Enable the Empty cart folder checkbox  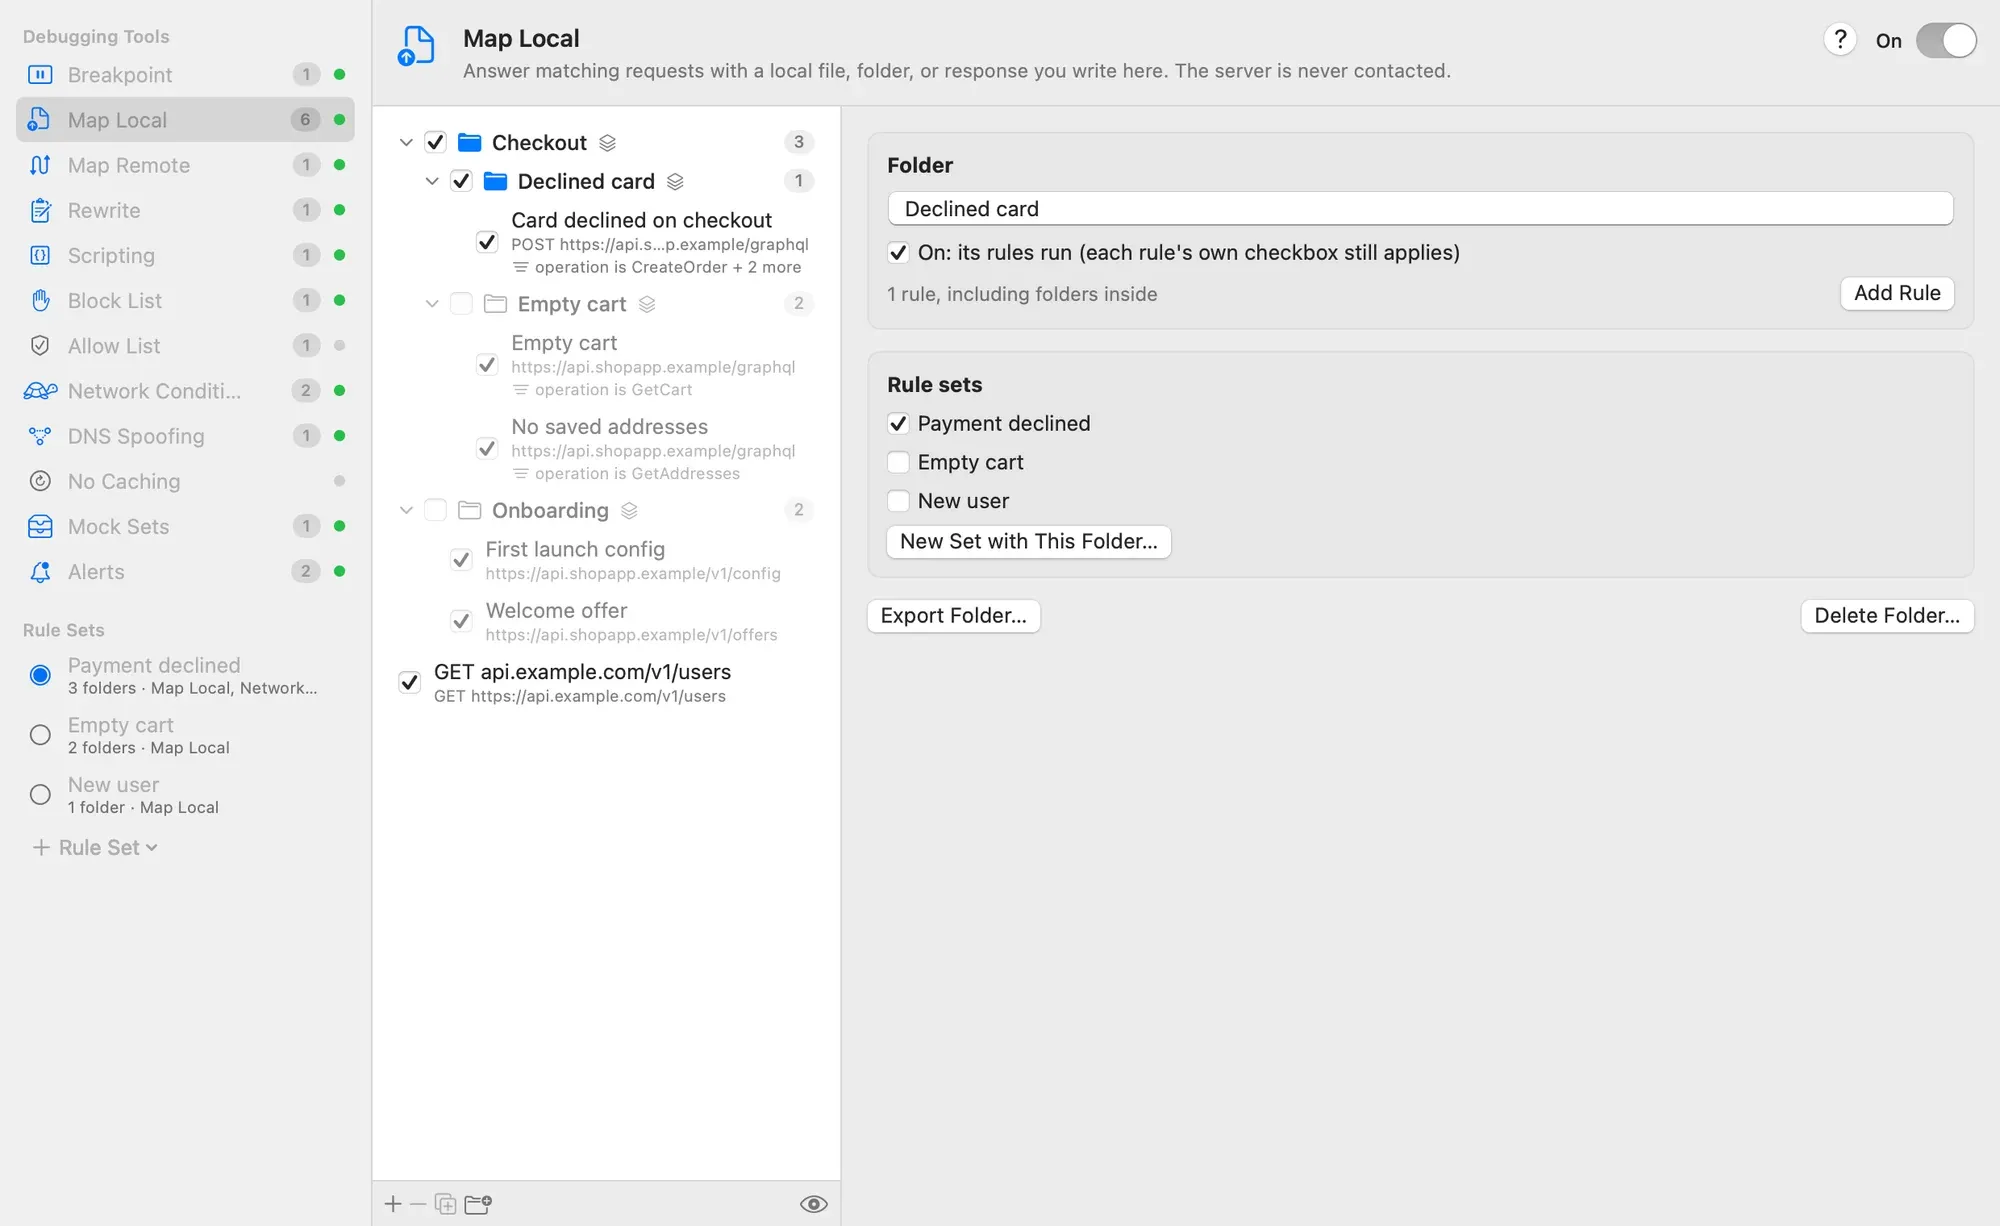(461, 303)
